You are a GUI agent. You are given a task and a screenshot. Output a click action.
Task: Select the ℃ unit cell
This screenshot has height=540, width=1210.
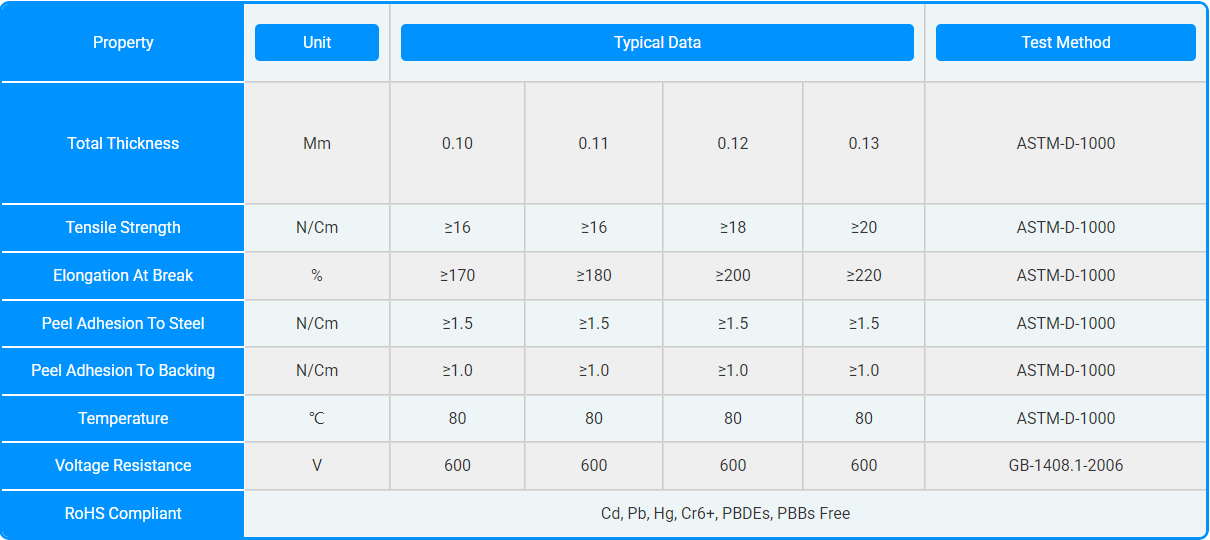pyautogui.click(x=317, y=418)
